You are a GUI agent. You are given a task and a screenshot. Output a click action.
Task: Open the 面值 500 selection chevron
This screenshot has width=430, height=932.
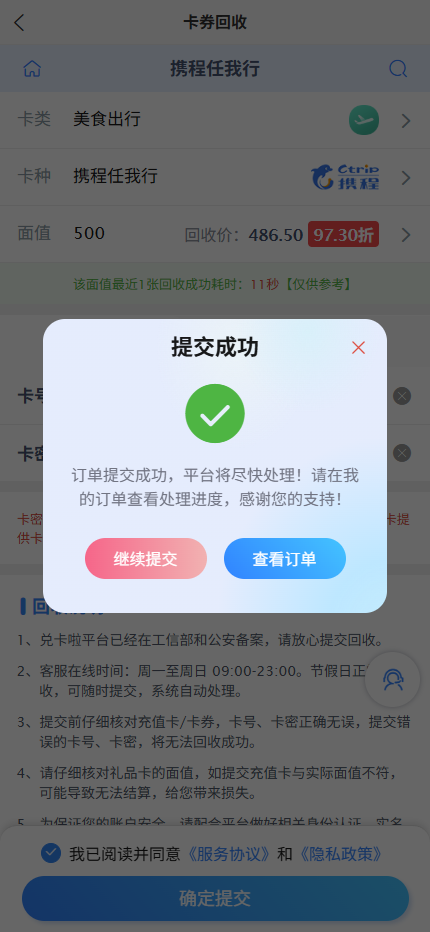[x=406, y=235]
